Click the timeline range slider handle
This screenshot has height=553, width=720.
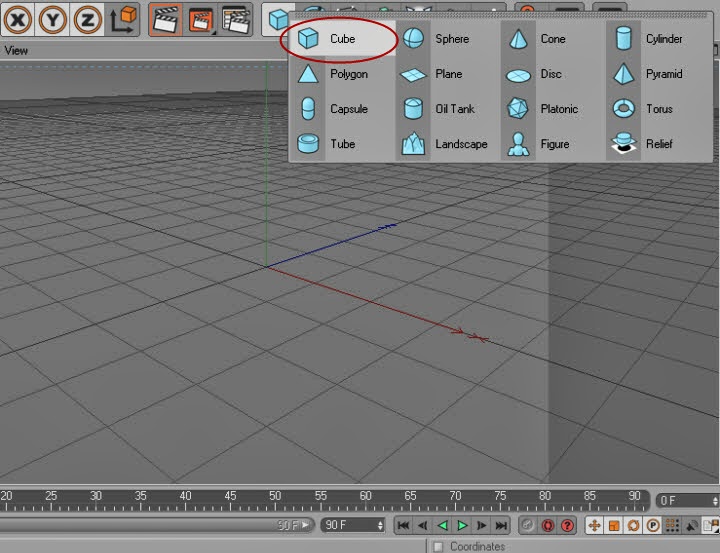click(306, 525)
